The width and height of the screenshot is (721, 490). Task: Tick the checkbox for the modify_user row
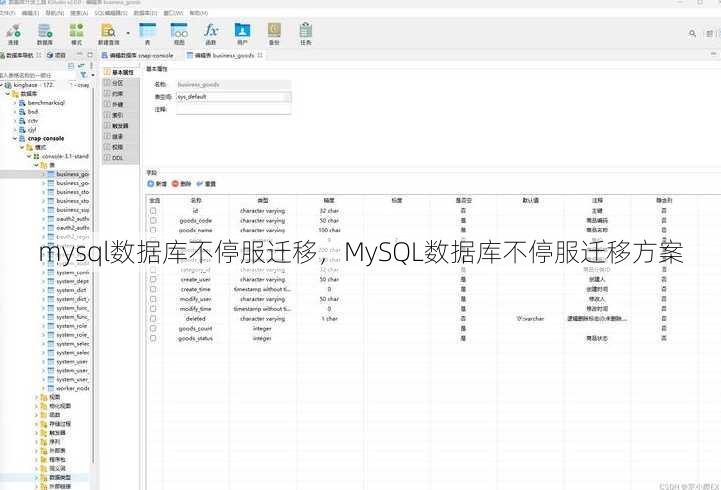point(153,299)
